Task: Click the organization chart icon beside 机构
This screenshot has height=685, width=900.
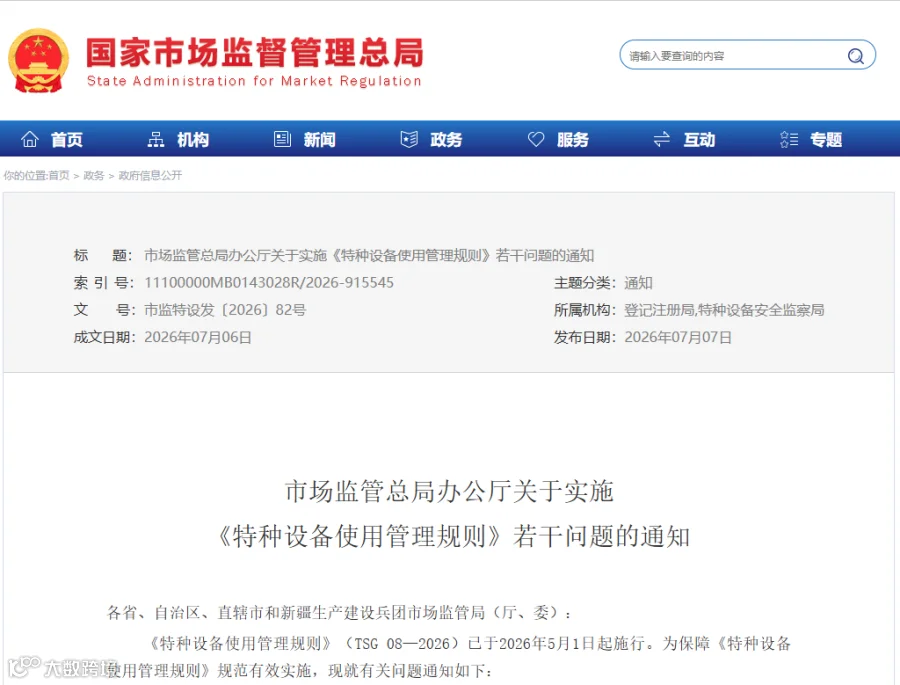Action: click(156, 139)
